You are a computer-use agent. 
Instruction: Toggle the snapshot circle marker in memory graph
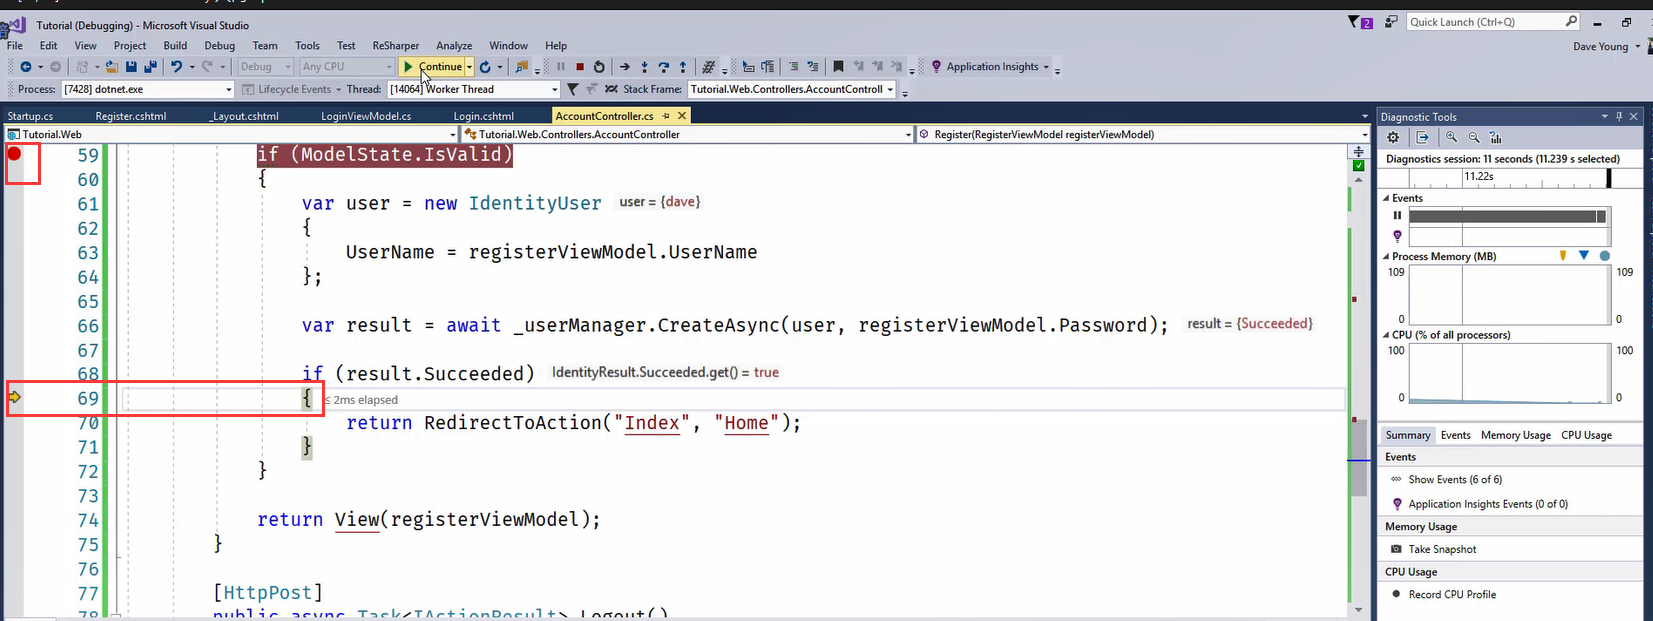1605,256
